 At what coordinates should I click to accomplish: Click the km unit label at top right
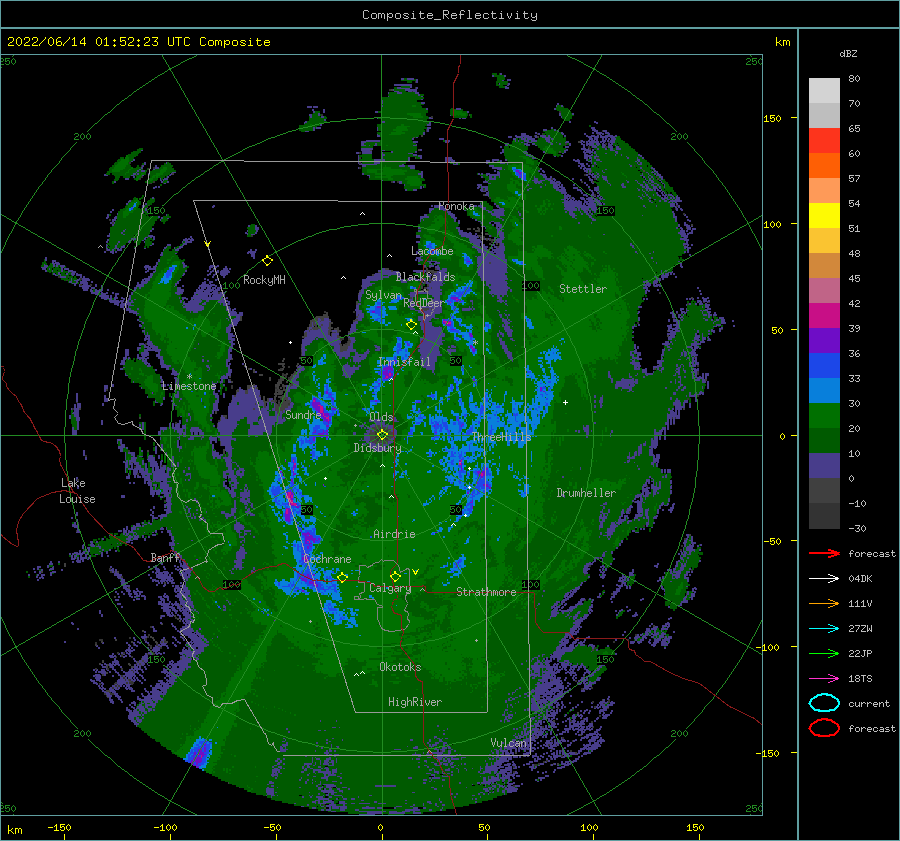(x=782, y=42)
